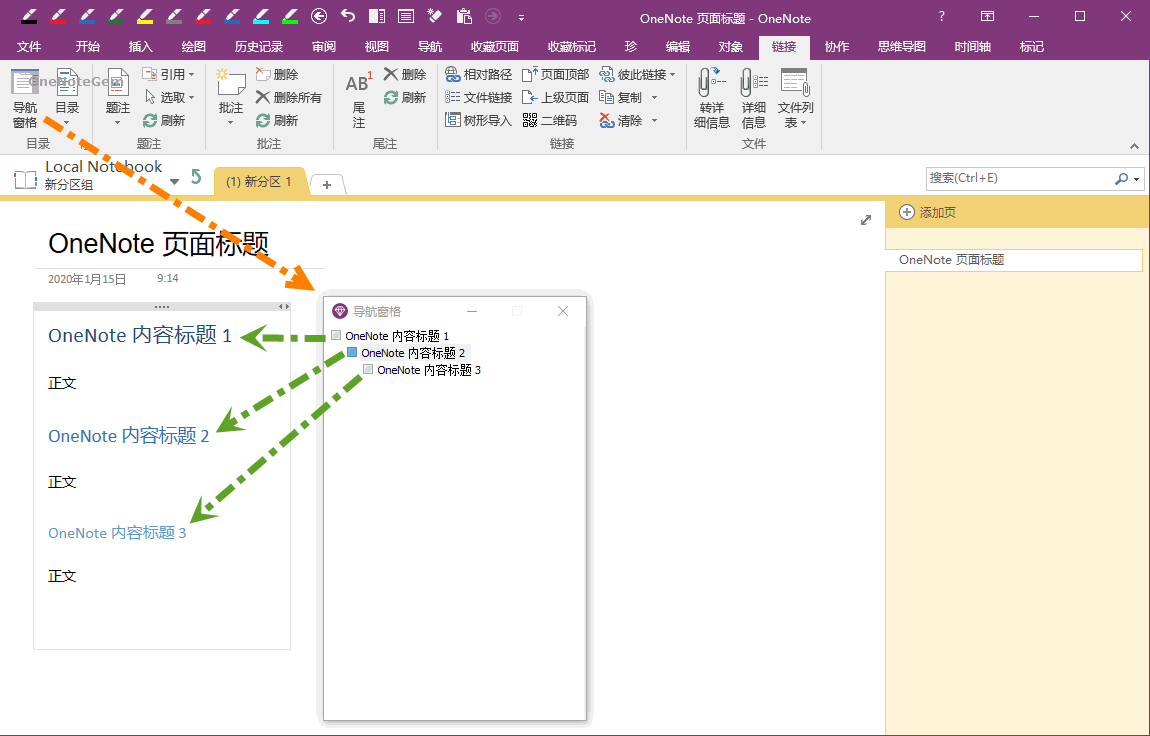The width and height of the screenshot is (1150, 736).
Task: Add a new section with plus tab
Action: (327, 185)
